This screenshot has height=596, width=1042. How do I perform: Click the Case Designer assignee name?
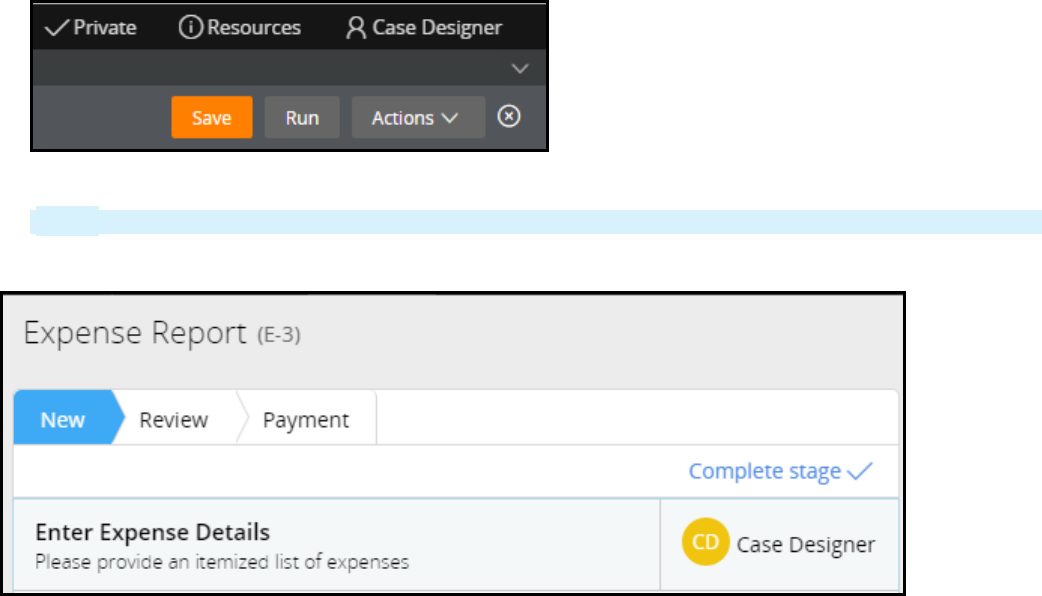pyautogui.click(x=805, y=545)
